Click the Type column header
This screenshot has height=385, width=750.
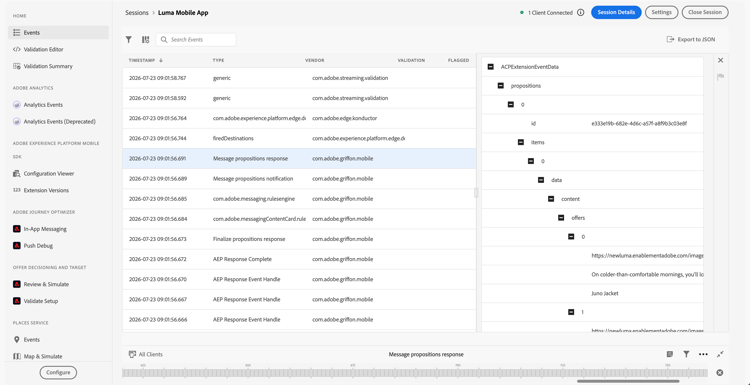pos(218,61)
